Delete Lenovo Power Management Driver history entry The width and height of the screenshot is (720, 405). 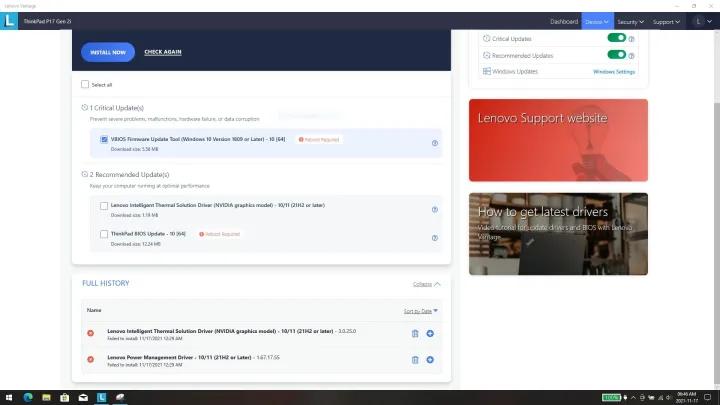pyautogui.click(x=415, y=360)
